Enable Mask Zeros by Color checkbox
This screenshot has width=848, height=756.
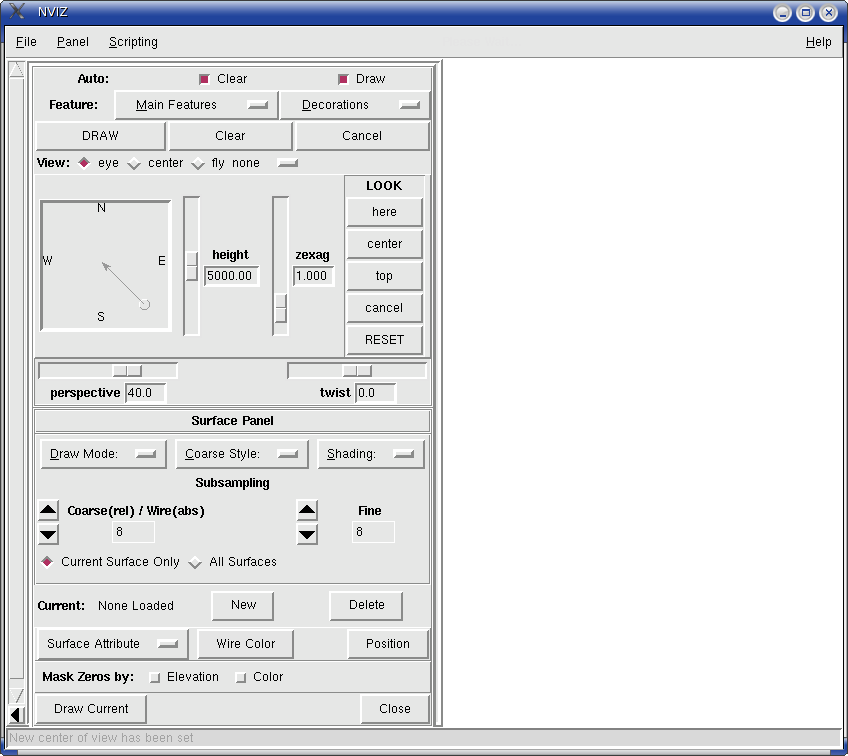pos(241,678)
